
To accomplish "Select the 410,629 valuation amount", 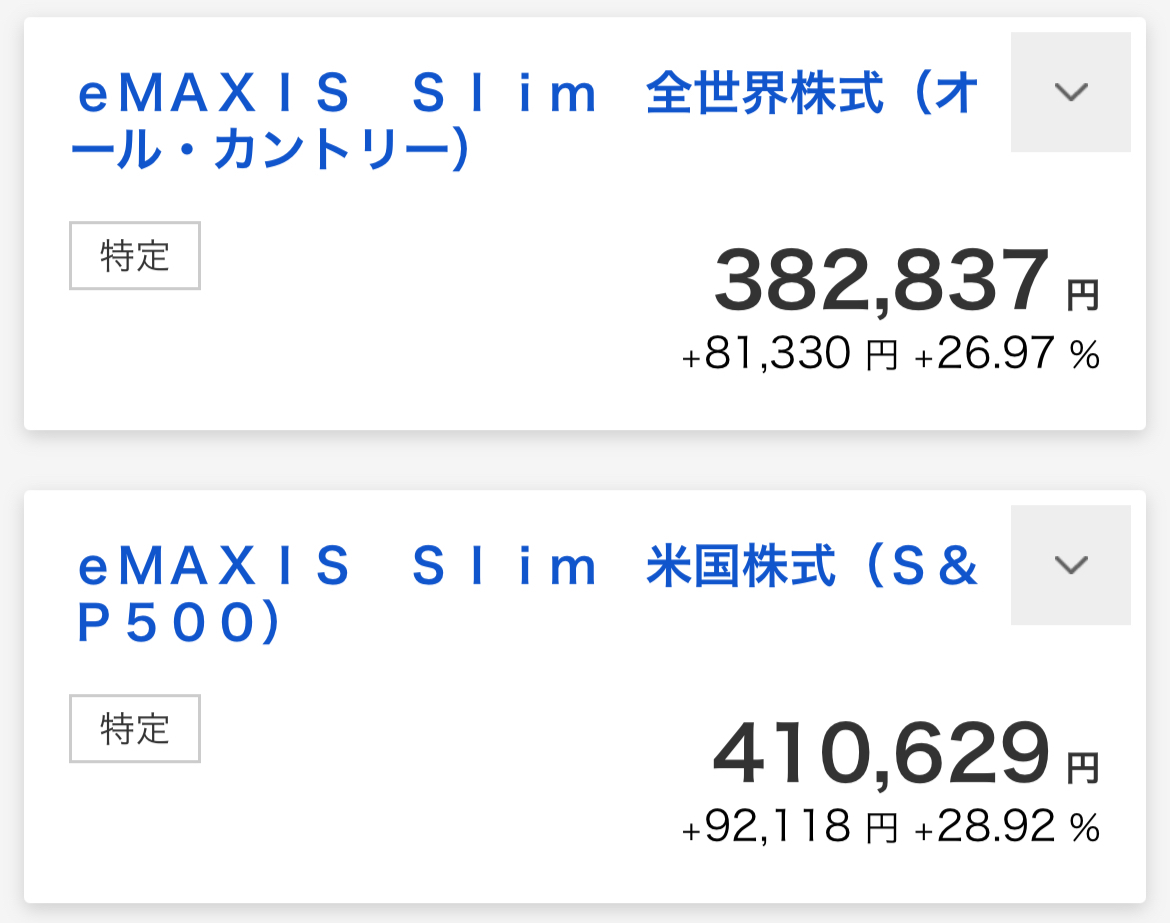I will pos(881,756).
